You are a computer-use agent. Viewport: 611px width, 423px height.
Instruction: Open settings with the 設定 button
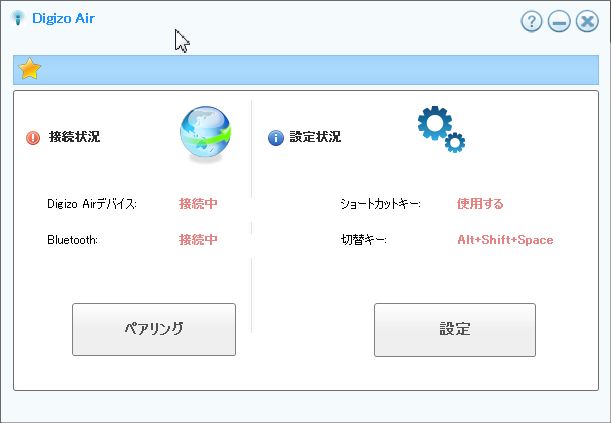[455, 330]
